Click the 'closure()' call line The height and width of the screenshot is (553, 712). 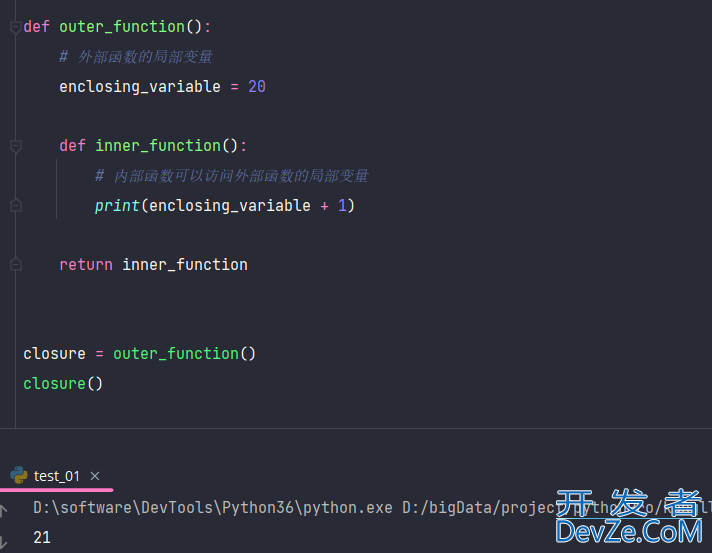click(63, 384)
